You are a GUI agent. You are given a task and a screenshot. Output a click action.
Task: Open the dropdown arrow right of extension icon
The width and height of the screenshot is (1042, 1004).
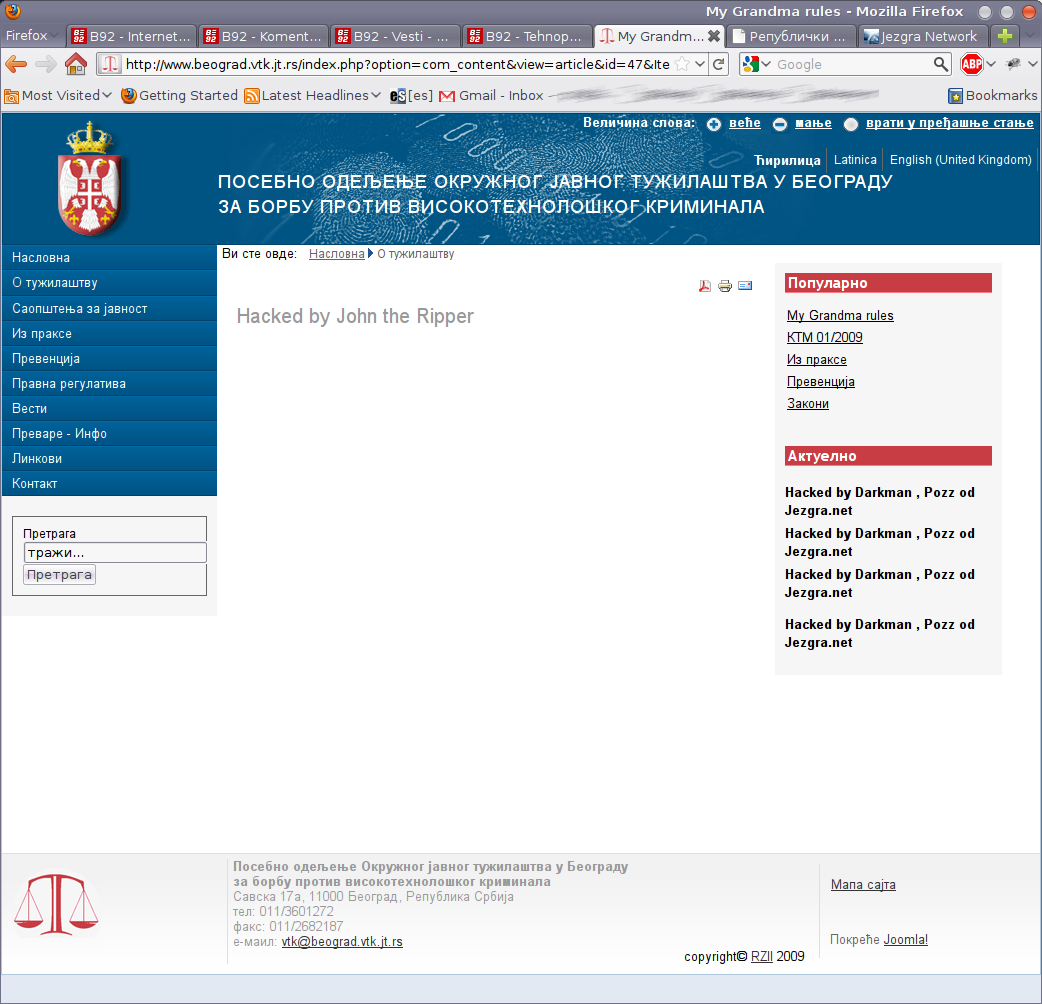(1032, 64)
